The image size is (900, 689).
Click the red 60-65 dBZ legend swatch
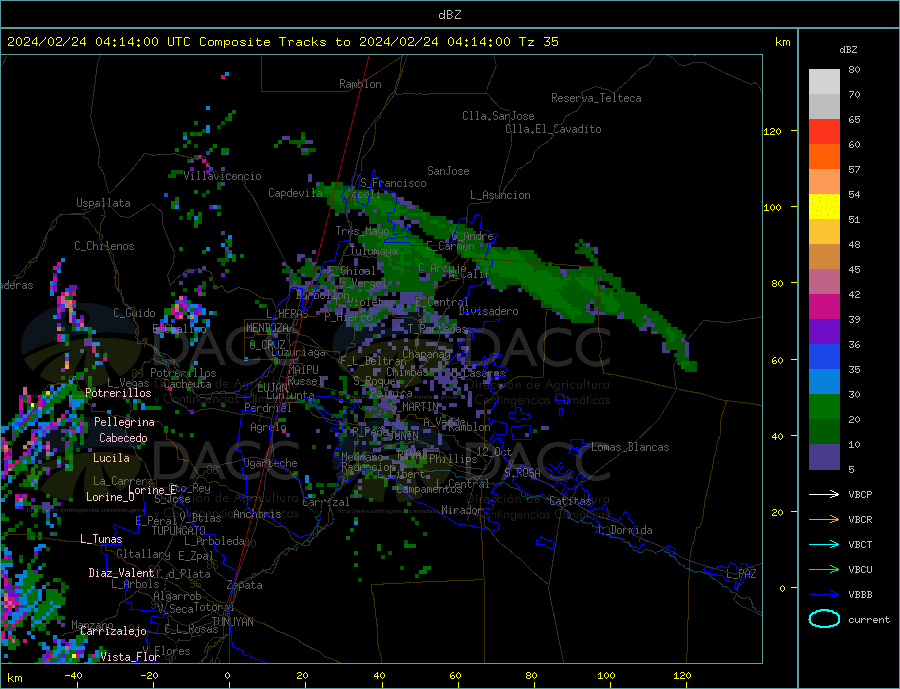pos(824,131)
